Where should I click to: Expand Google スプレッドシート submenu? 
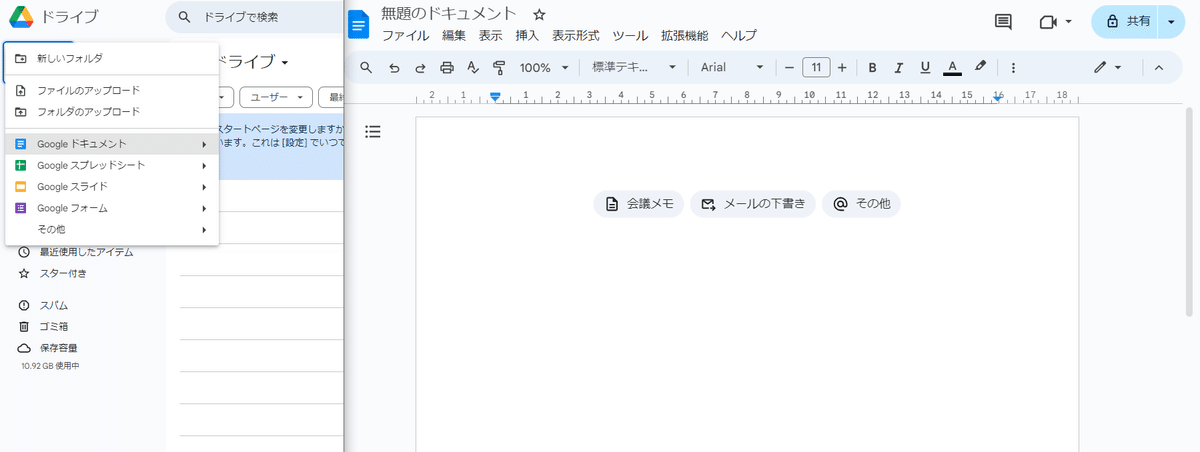[x=112, y=165]
